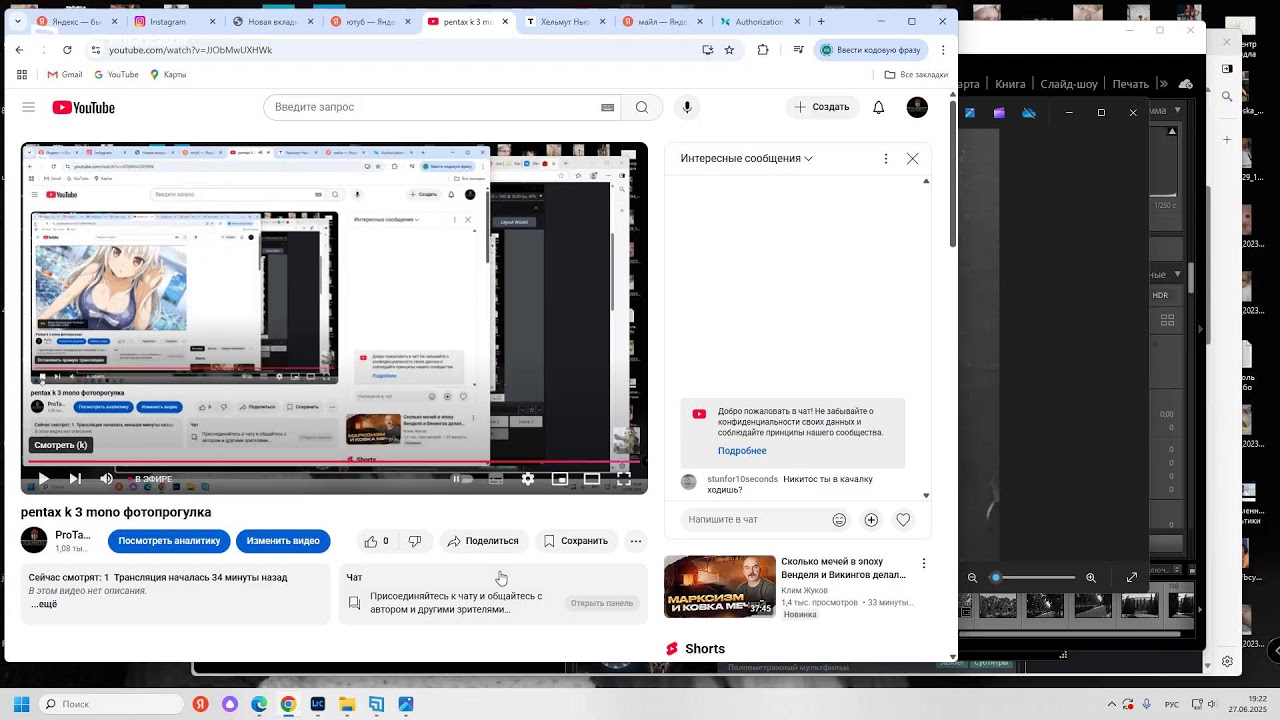
Task: Dislike the video with thumbs down
Action: 415,541
